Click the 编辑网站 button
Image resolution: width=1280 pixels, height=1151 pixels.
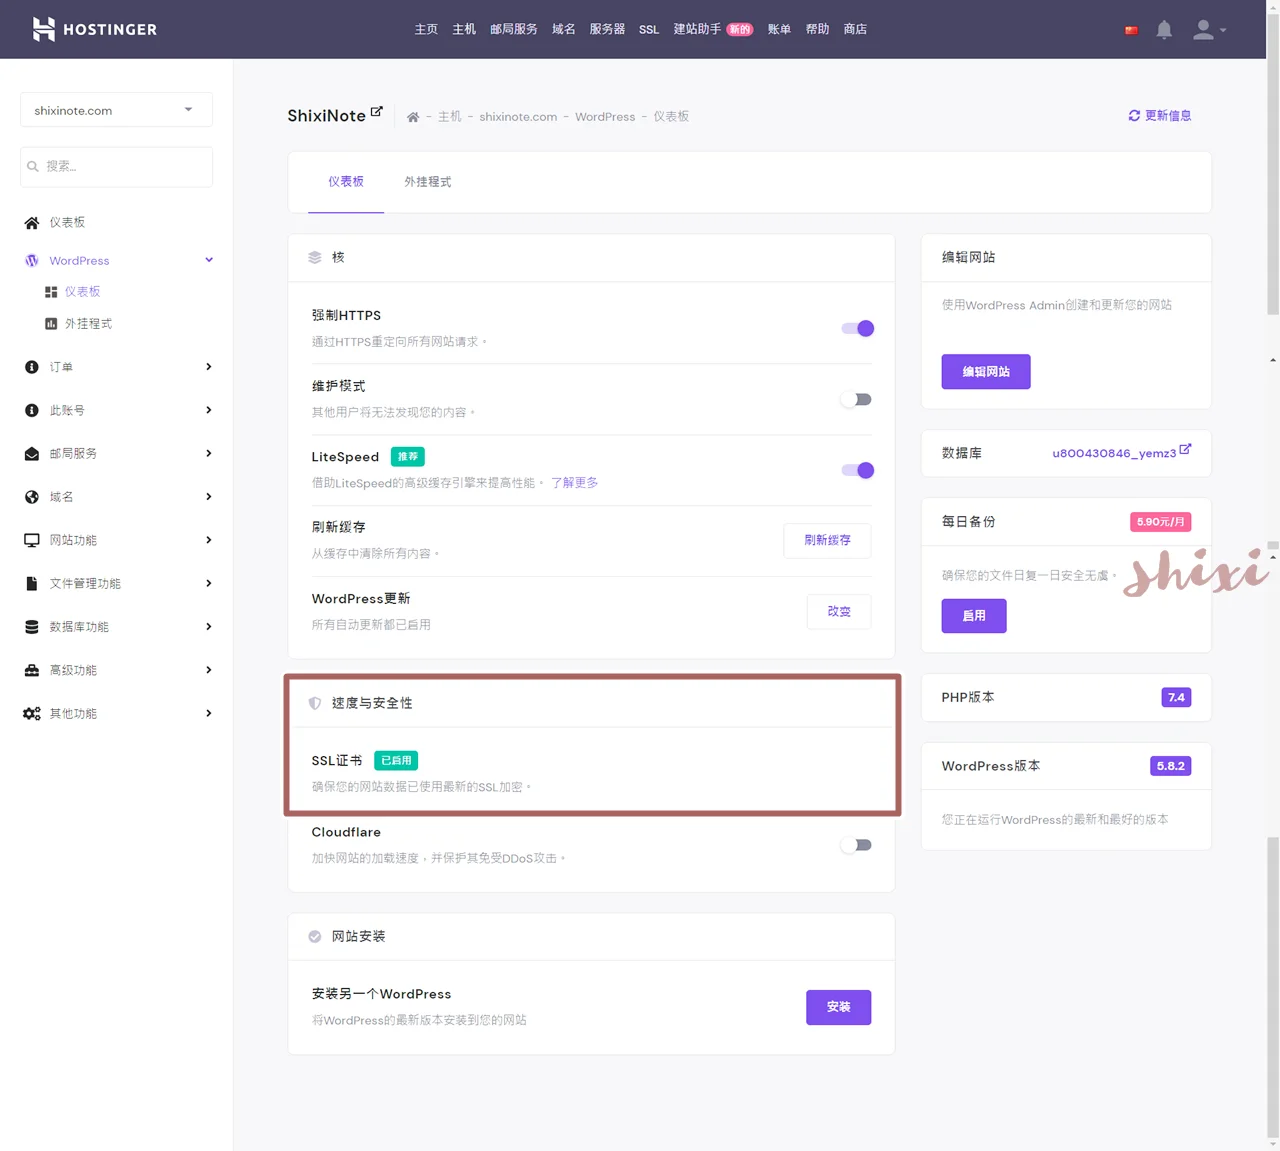[x=986, y=372]
